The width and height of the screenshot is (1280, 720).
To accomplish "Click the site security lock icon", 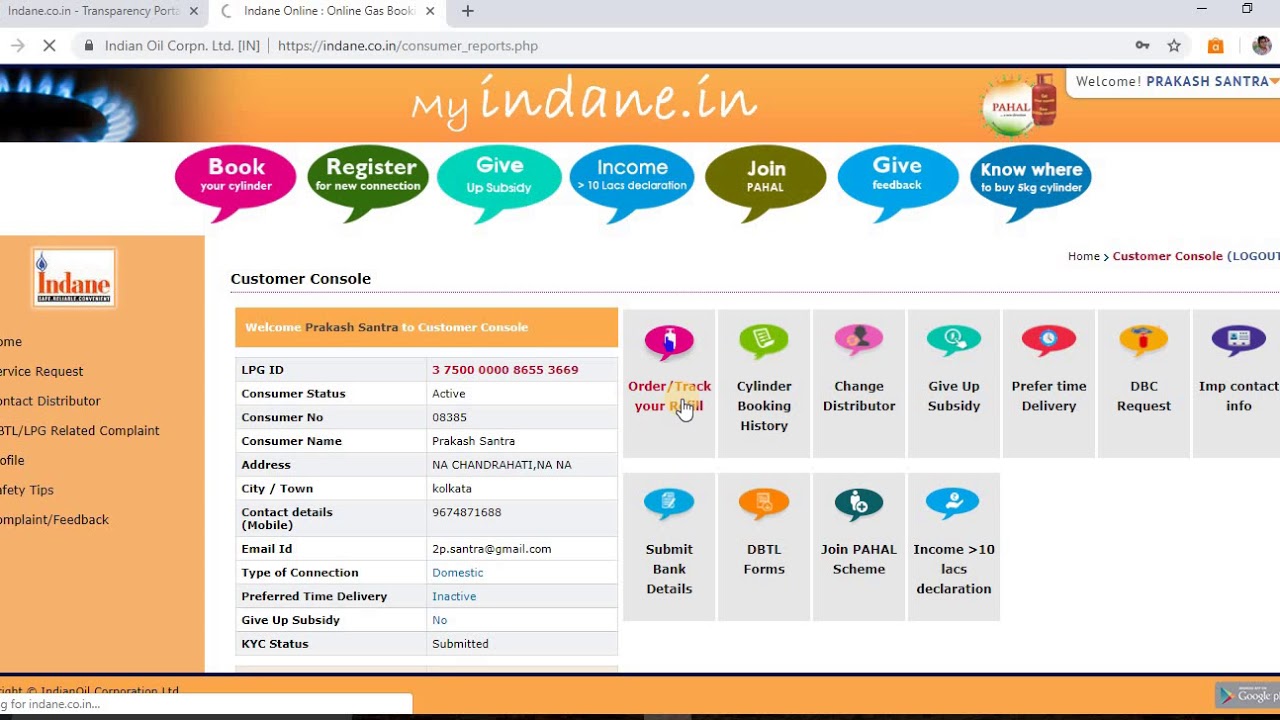I will [x=89, y=46].
